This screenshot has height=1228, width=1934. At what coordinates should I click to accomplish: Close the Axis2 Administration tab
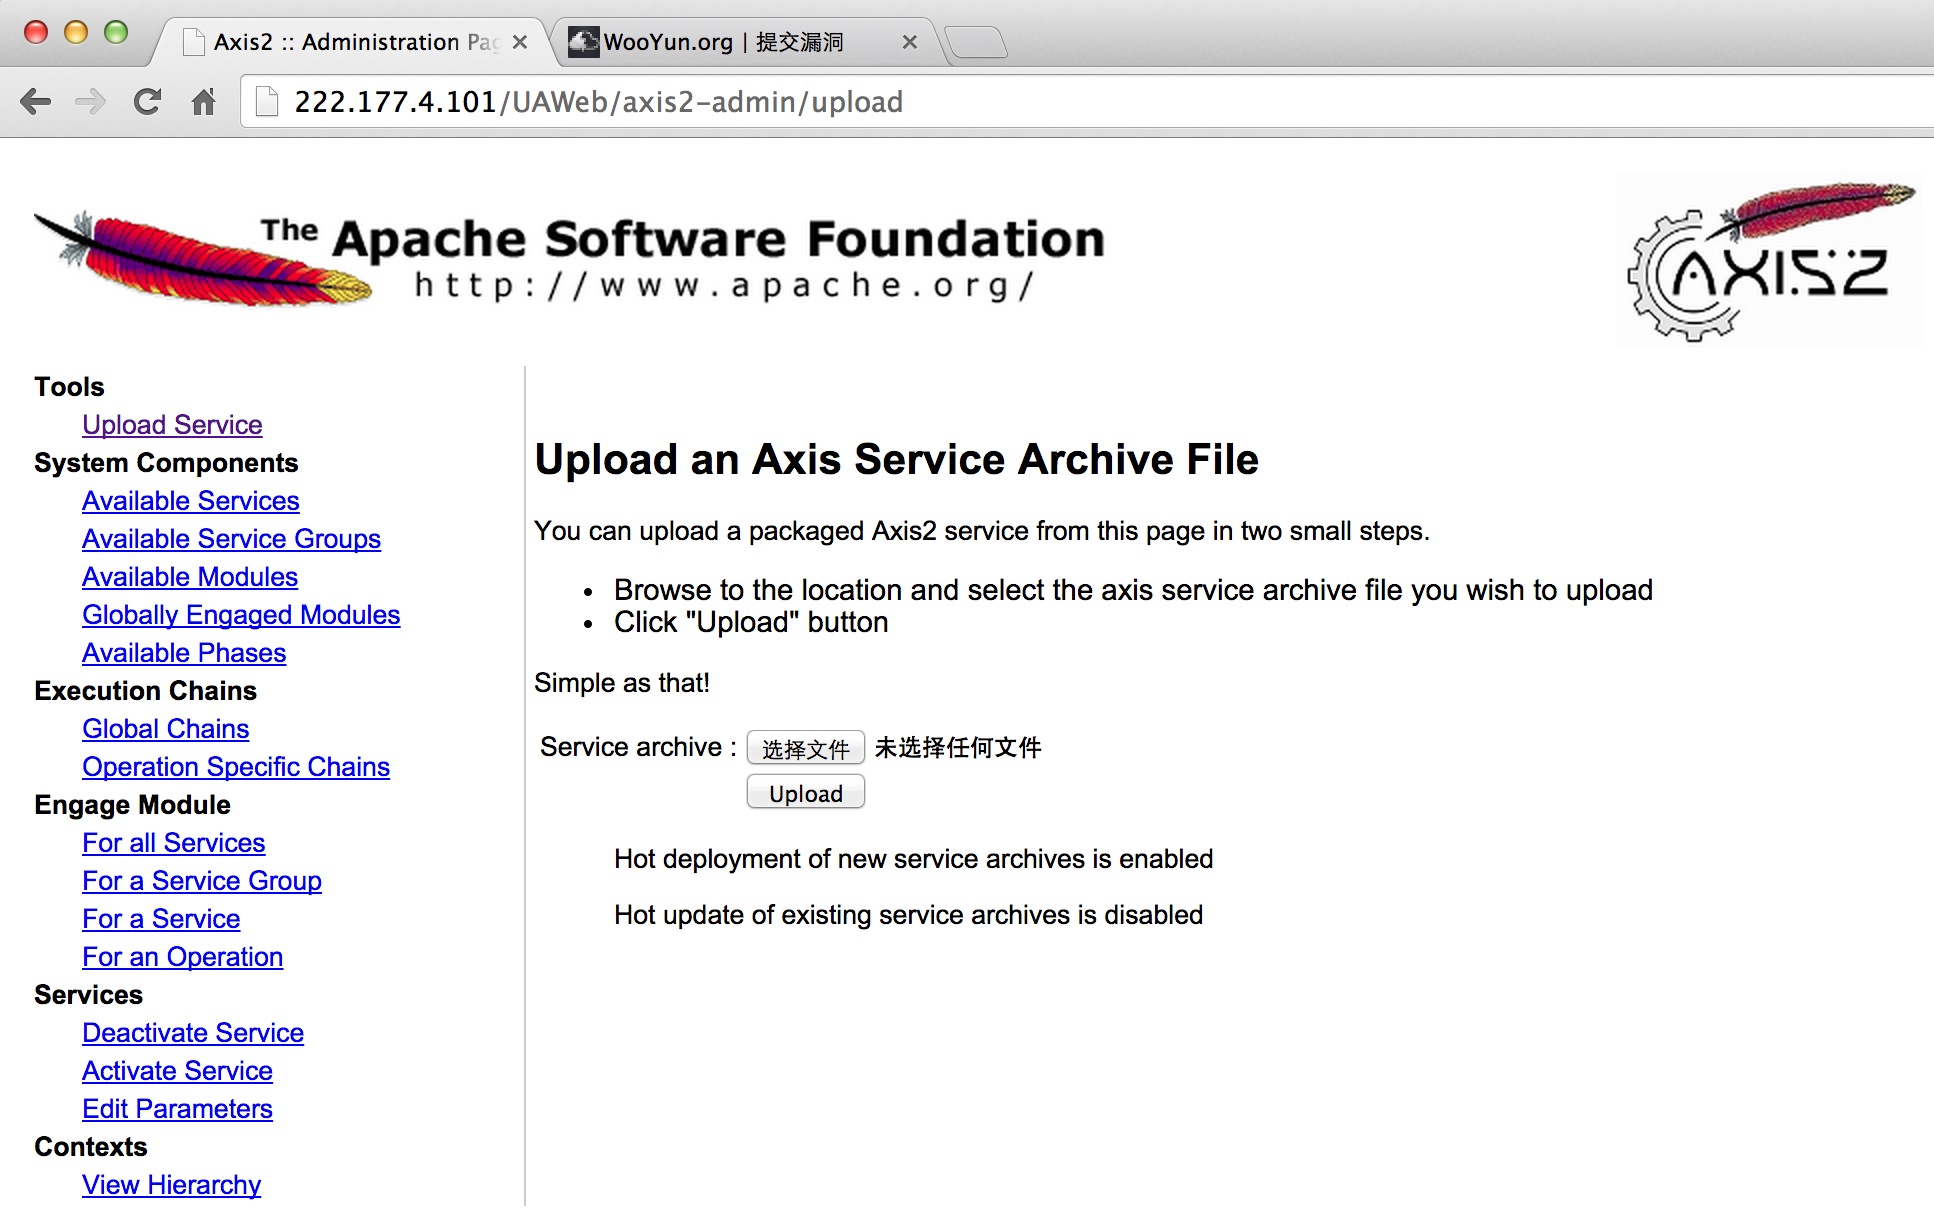(x=520, y=42)
